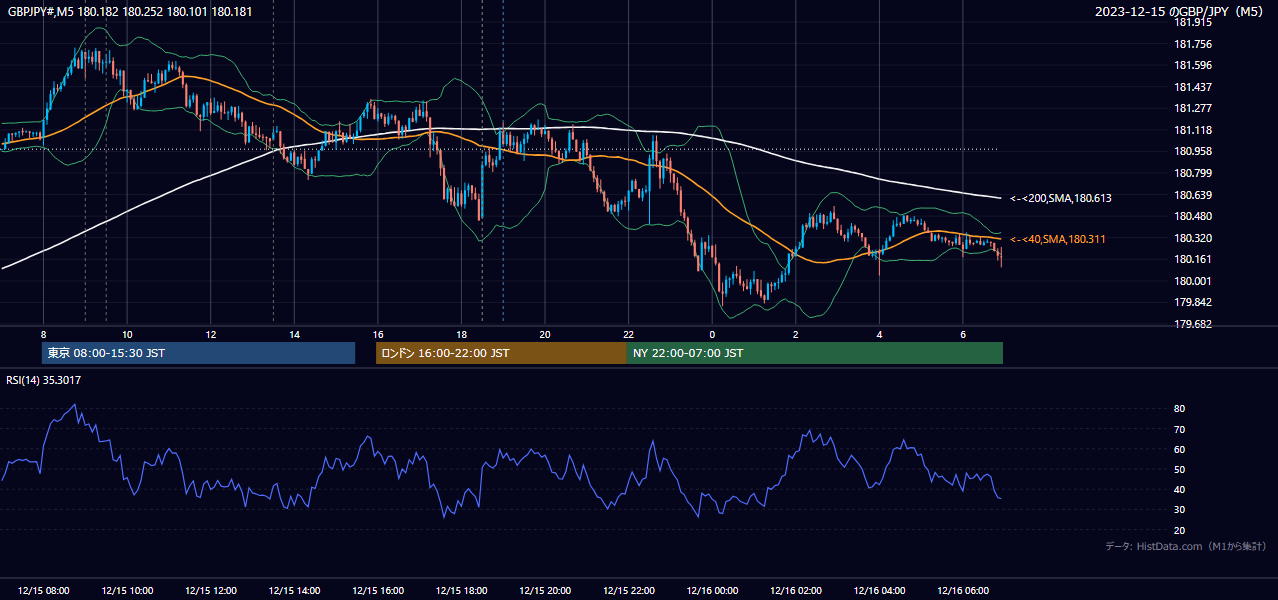Click the RSI axis value 20
This screenshot has height=600, width=1278.
click(1179, 530)
